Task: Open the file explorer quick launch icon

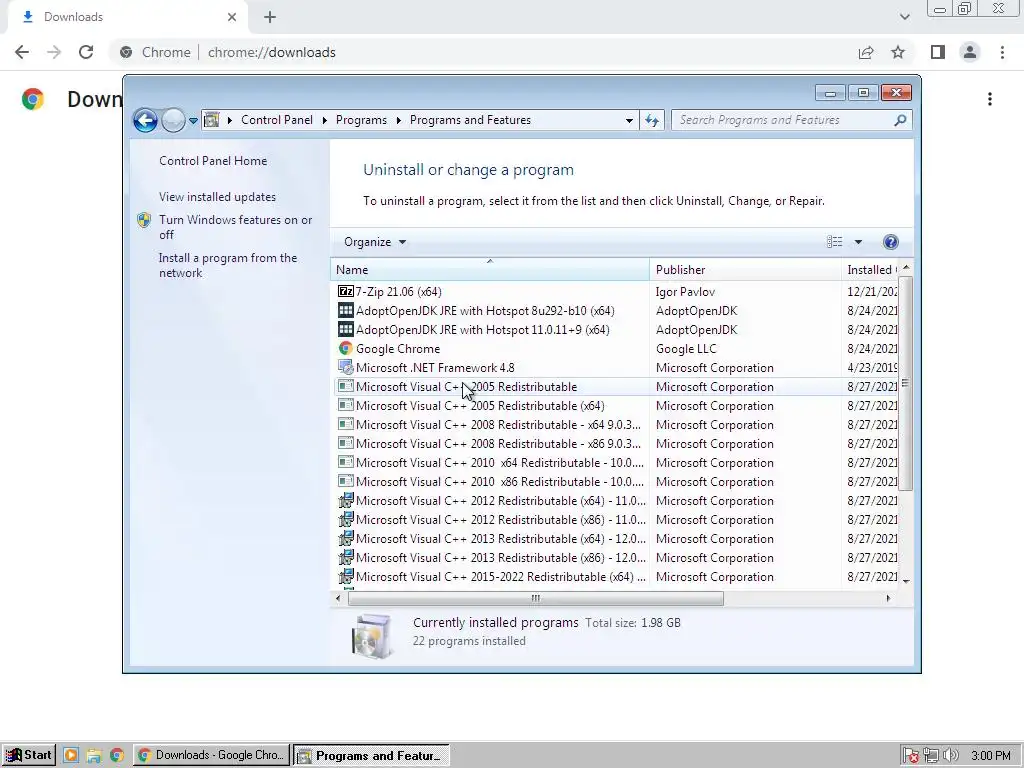Action: coord(94,756)
